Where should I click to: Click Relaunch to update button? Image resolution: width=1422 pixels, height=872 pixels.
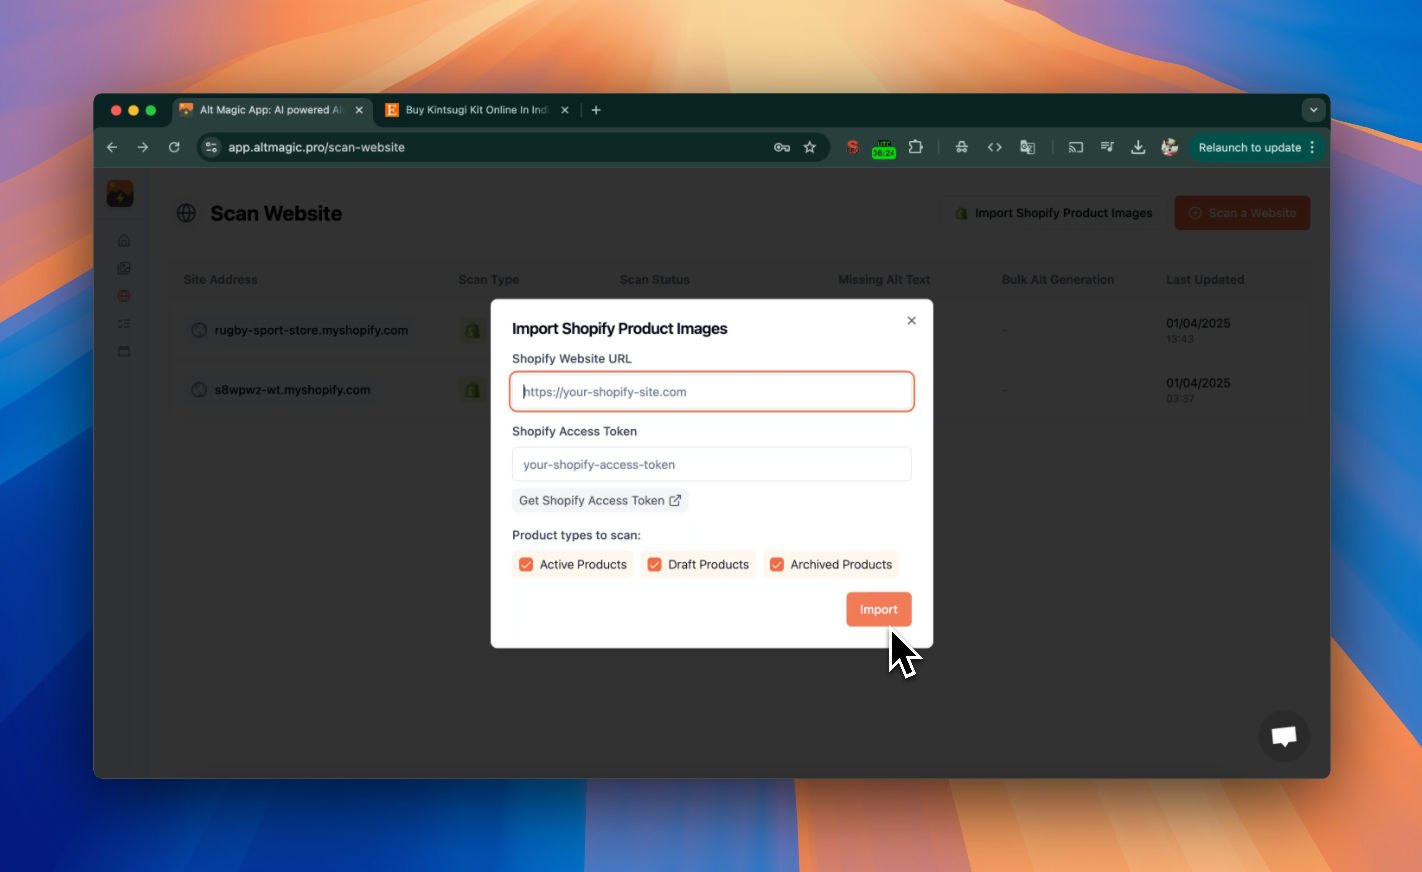pos(1249,147)
